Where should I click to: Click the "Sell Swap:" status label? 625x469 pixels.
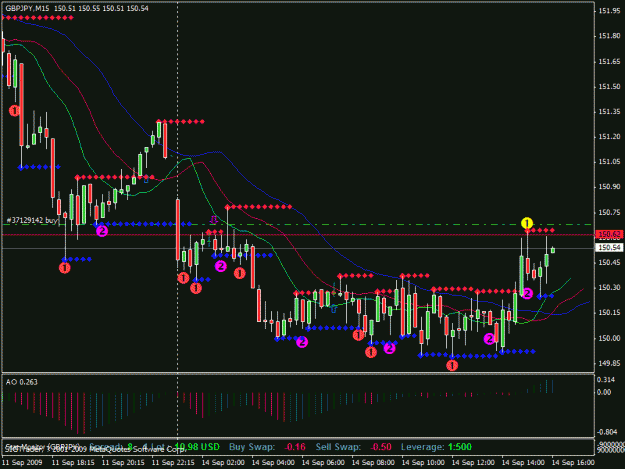[338, 447]
